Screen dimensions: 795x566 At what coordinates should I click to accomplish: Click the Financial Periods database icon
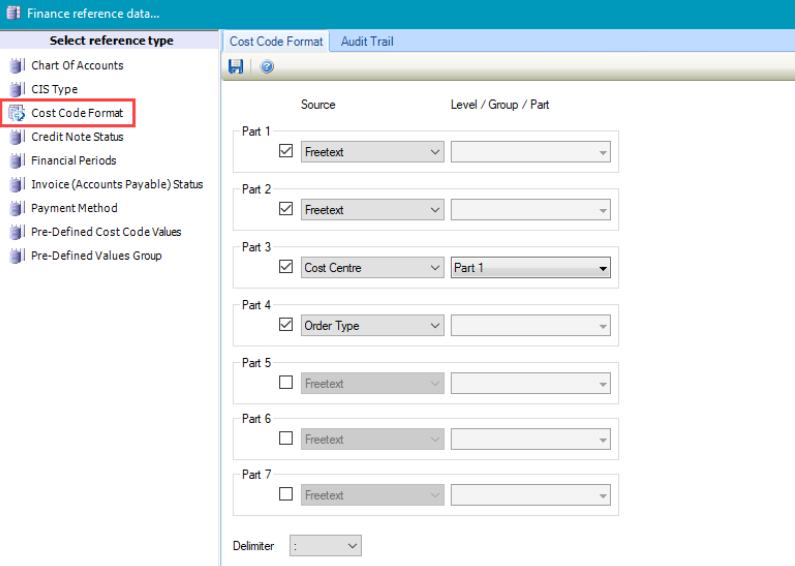tap(16, 161)
